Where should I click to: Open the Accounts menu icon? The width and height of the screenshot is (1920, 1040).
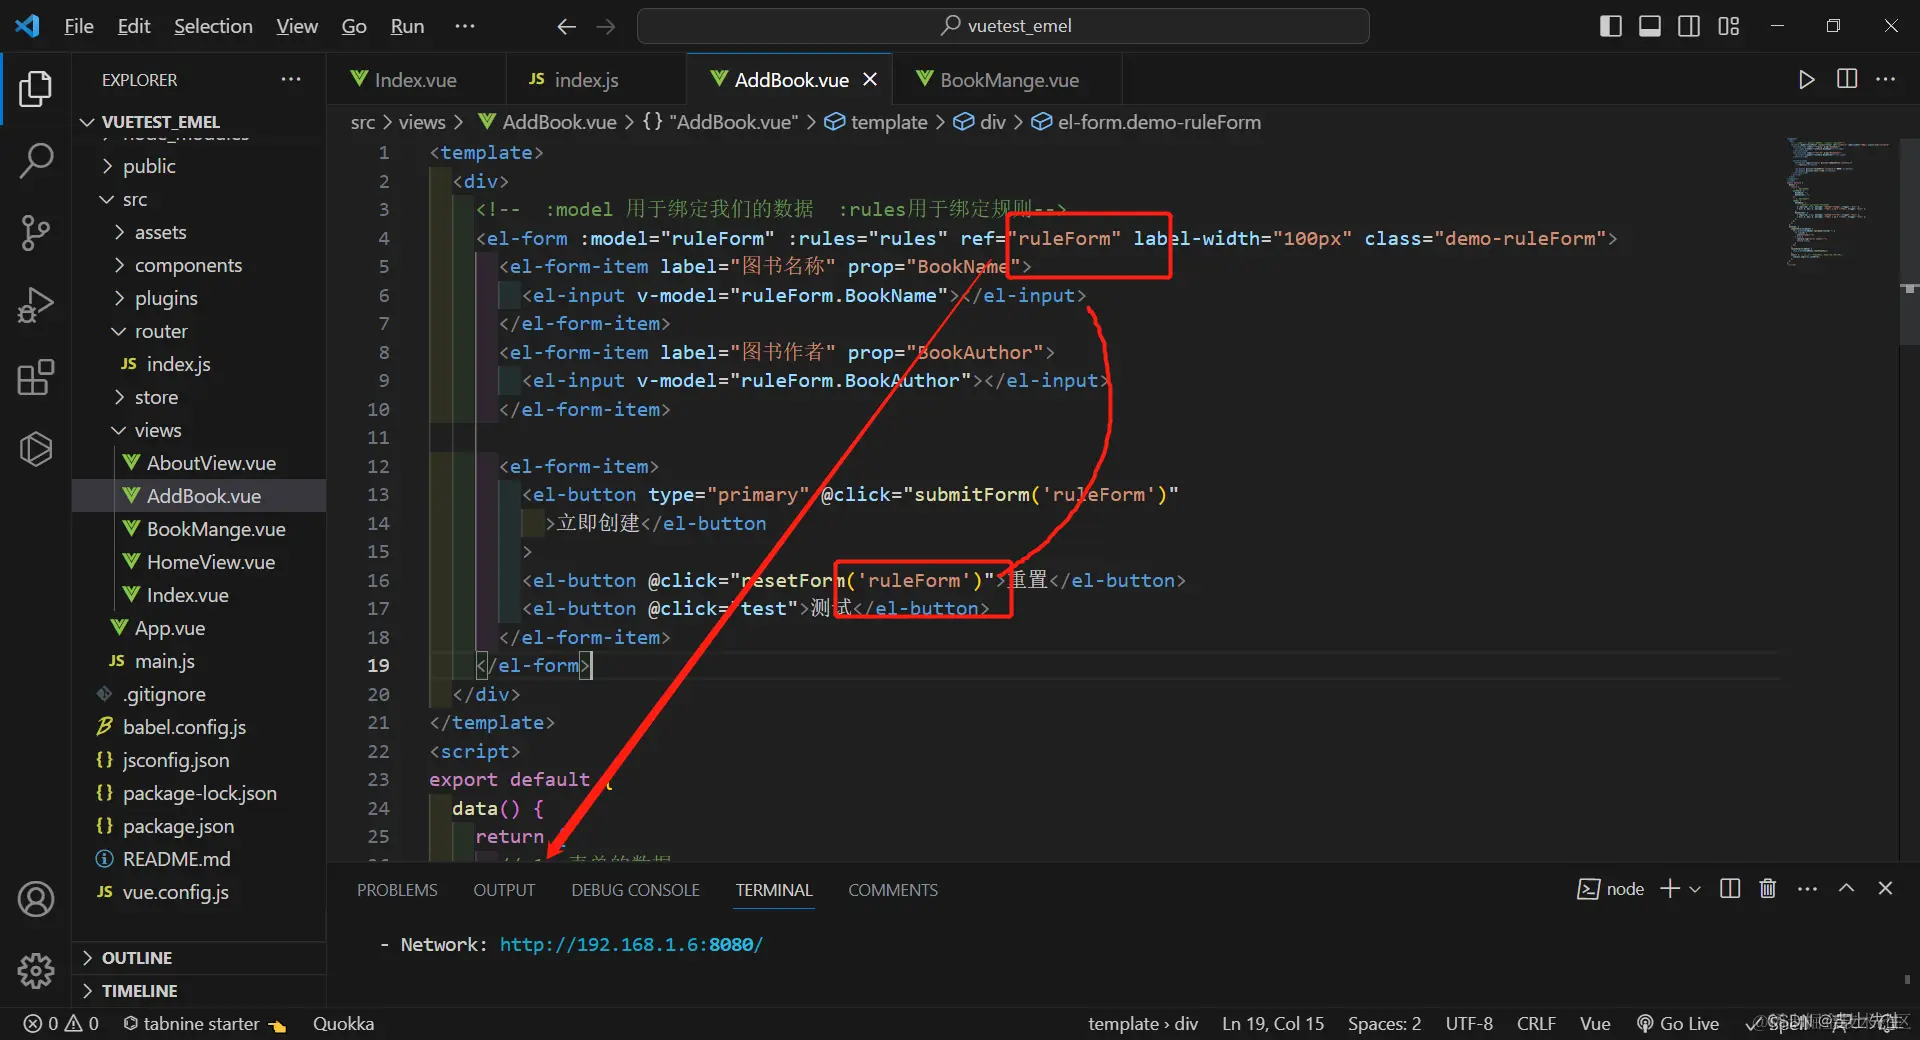(36, 899)
